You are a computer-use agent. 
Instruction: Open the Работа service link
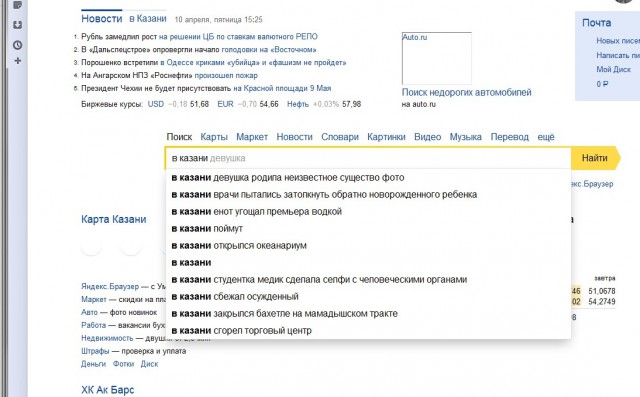(x=93, y=325)
